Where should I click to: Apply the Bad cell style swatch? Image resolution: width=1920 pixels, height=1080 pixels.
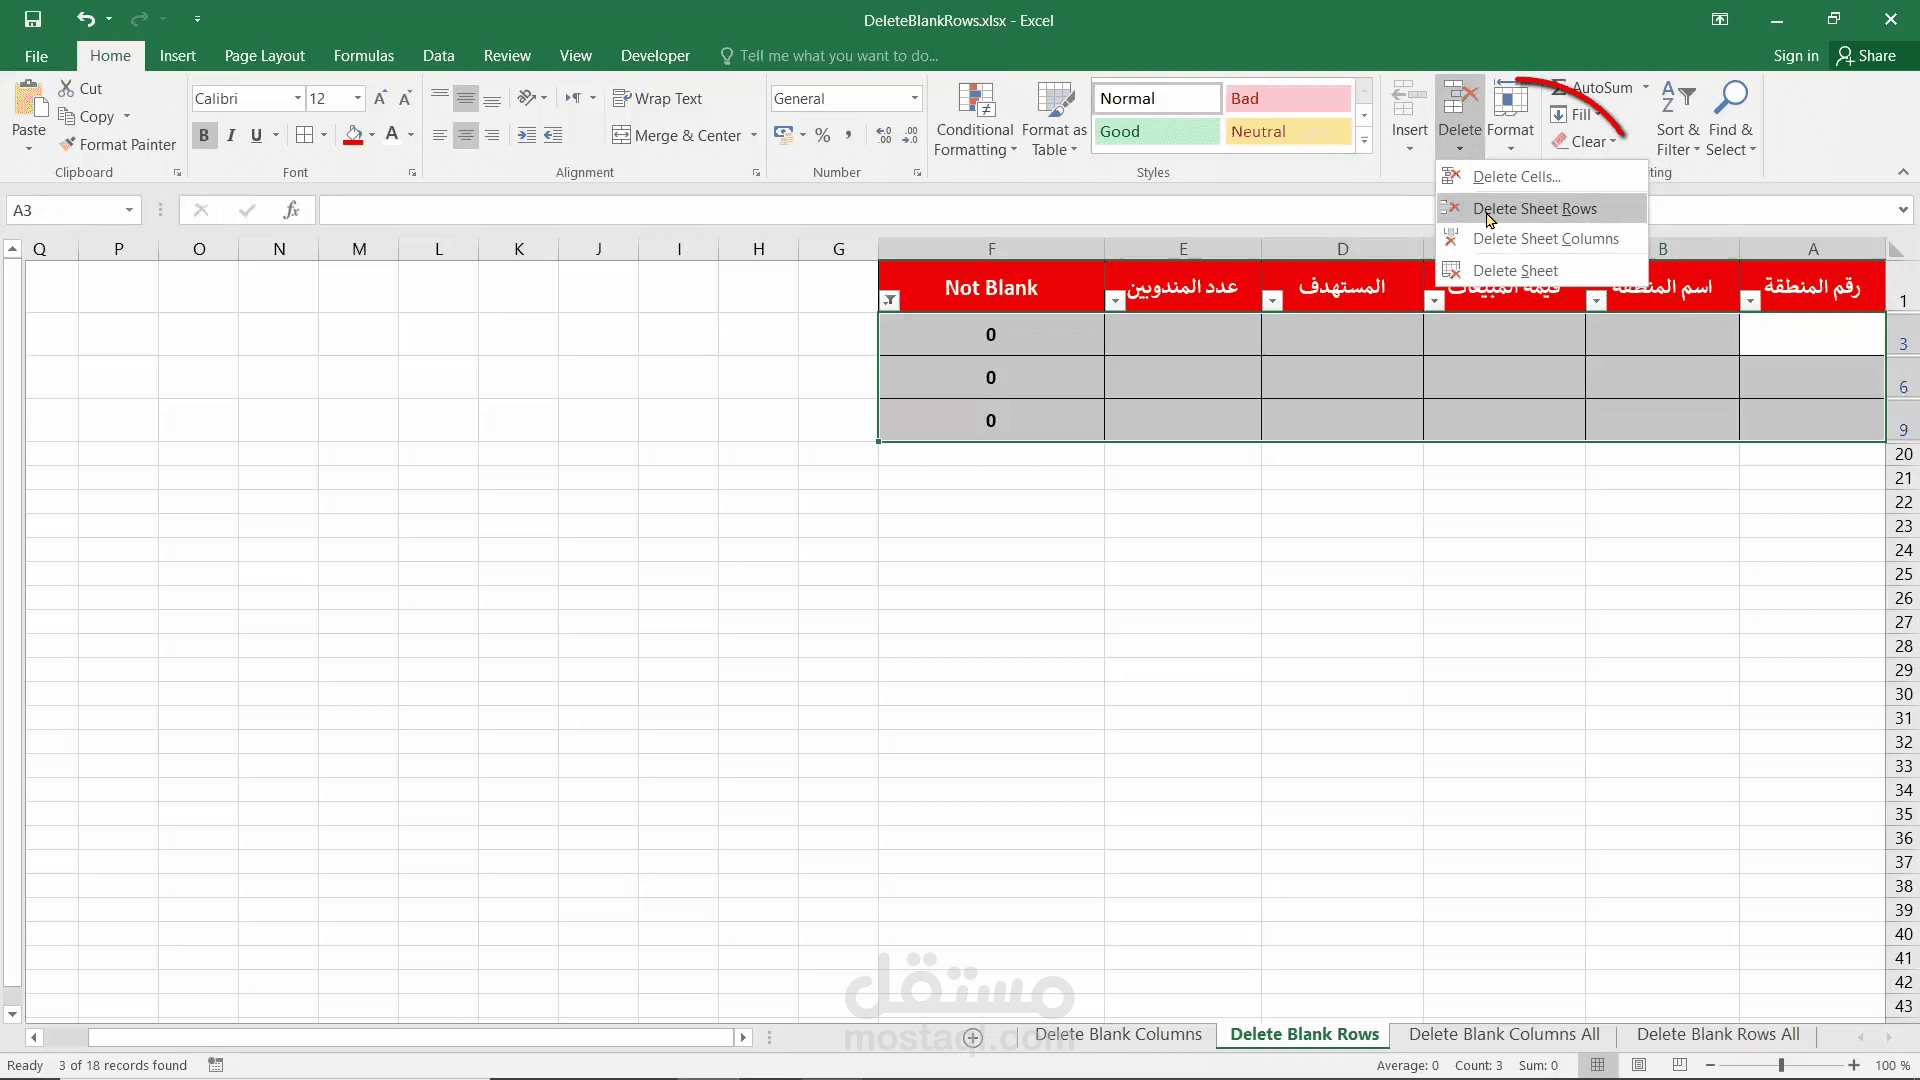[1288, 98]
